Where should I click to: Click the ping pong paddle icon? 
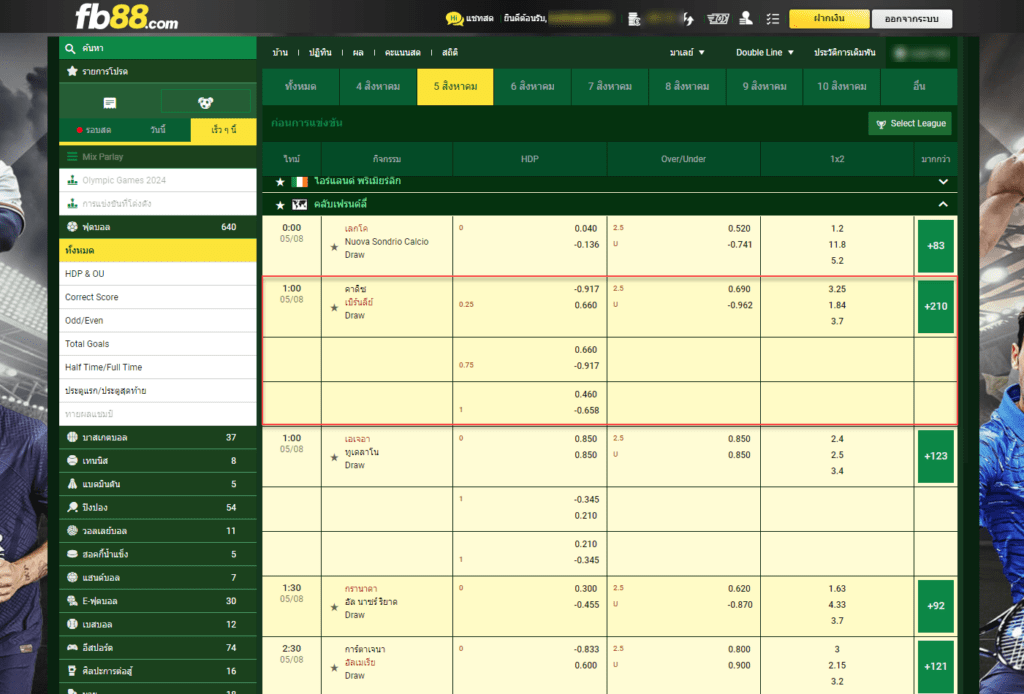[72, 507]
